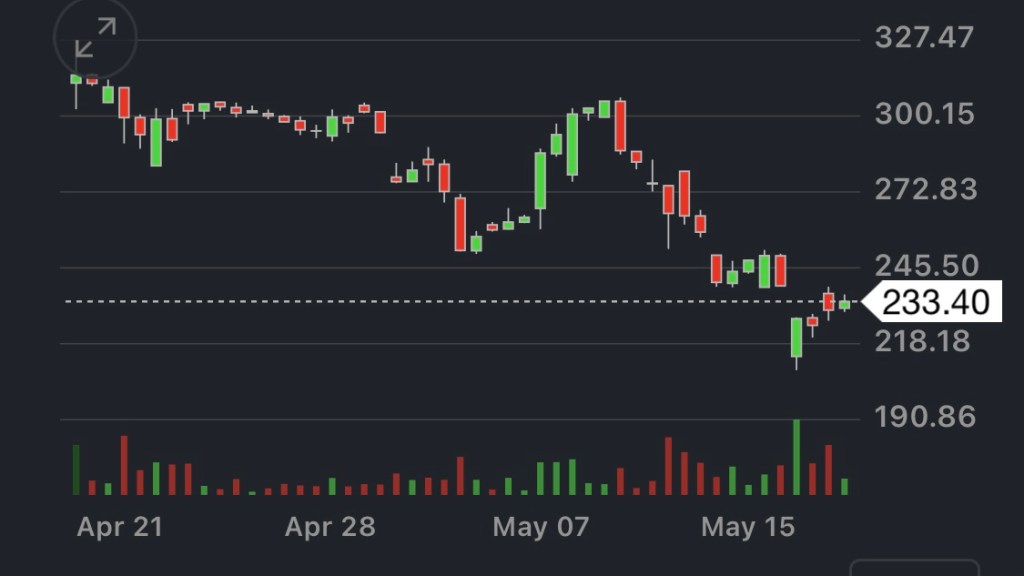Image resolution: width=1024 pixels, height=576 pixels.
Task: Select the May 15 date label
Action: point(748,527)
